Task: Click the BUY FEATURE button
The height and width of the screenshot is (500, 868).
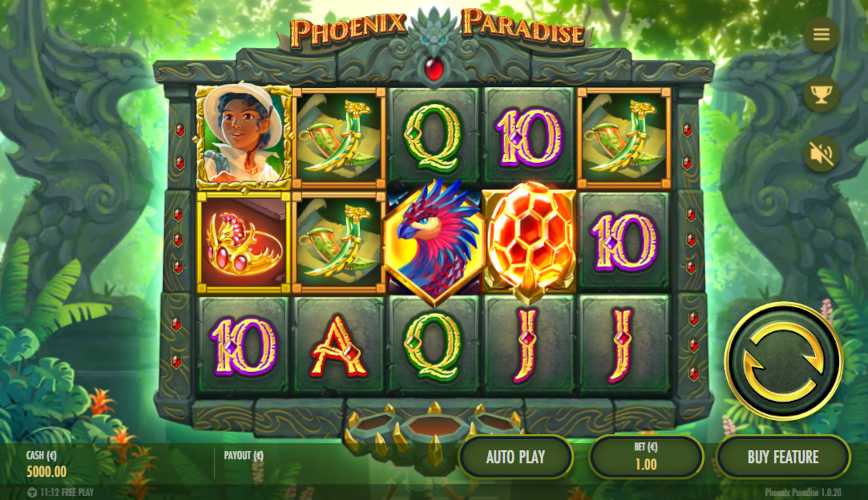Action: pos(783,457)
